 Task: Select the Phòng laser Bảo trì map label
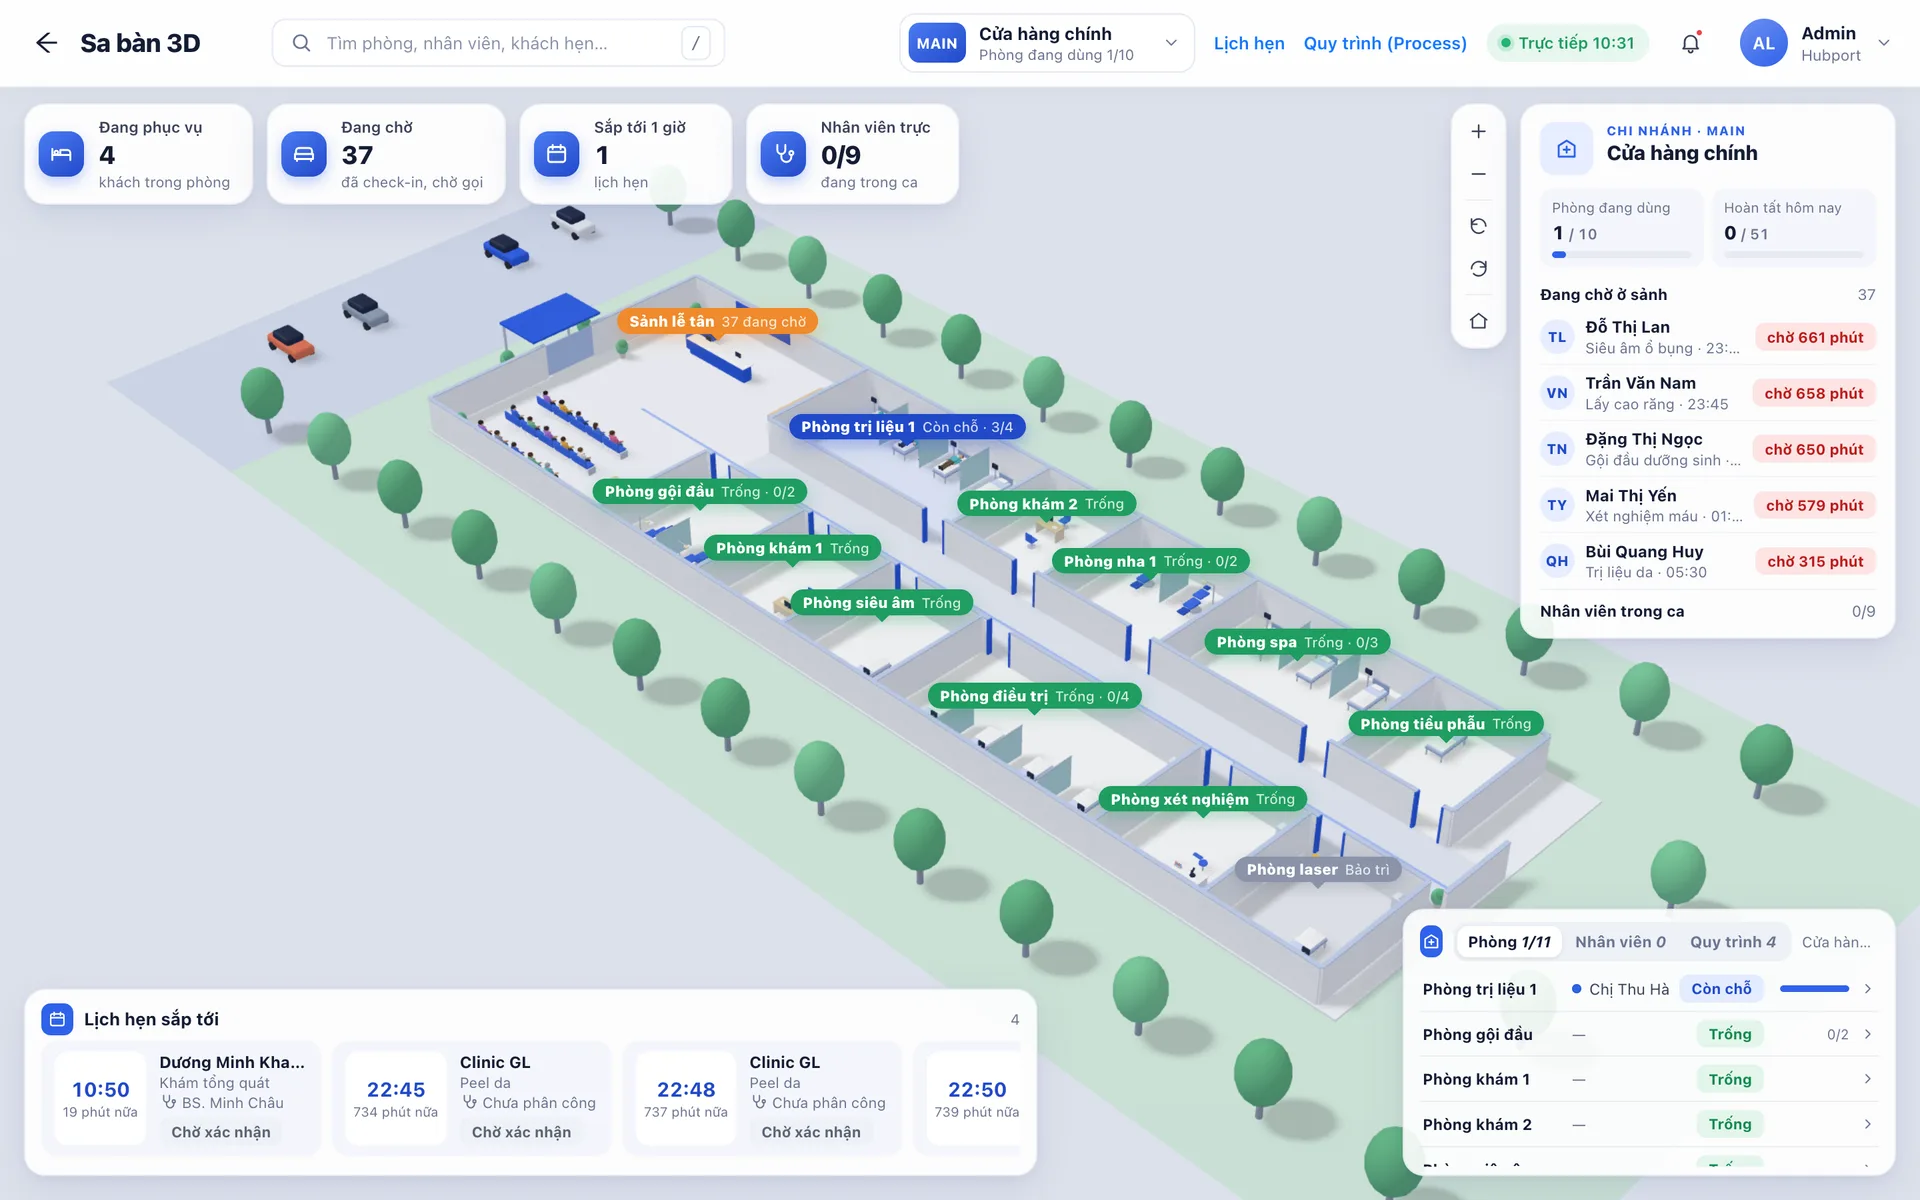(x=1317, y=870)
